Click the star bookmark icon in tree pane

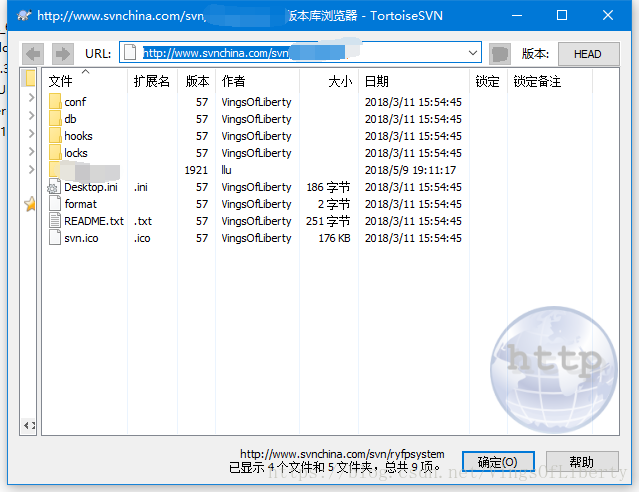(30, 204)
